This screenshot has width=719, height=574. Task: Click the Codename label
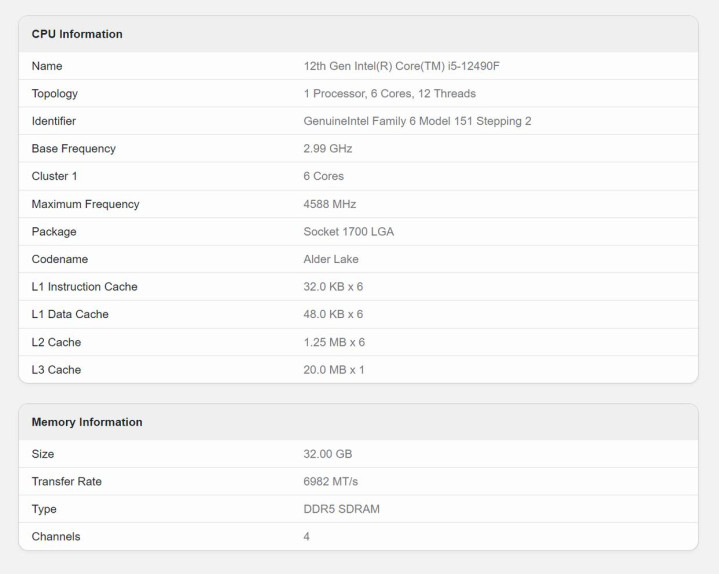point(60,259)
